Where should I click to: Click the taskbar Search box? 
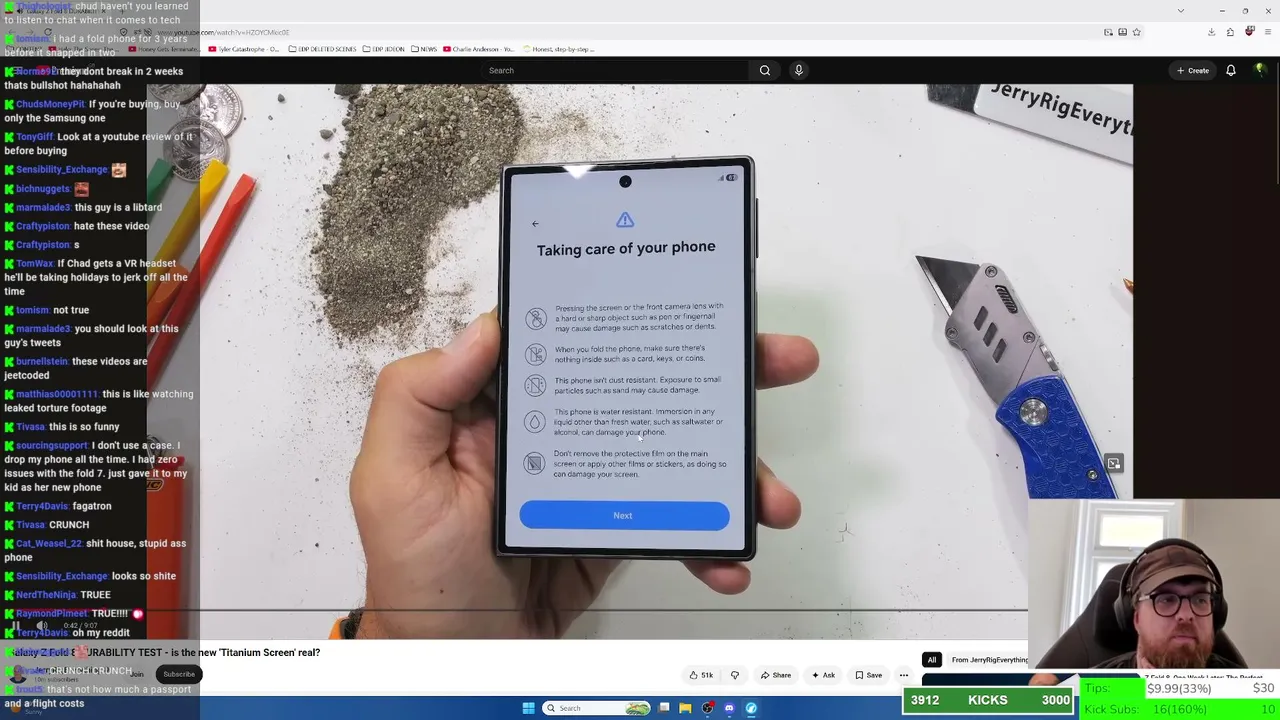tap(597, 708)
